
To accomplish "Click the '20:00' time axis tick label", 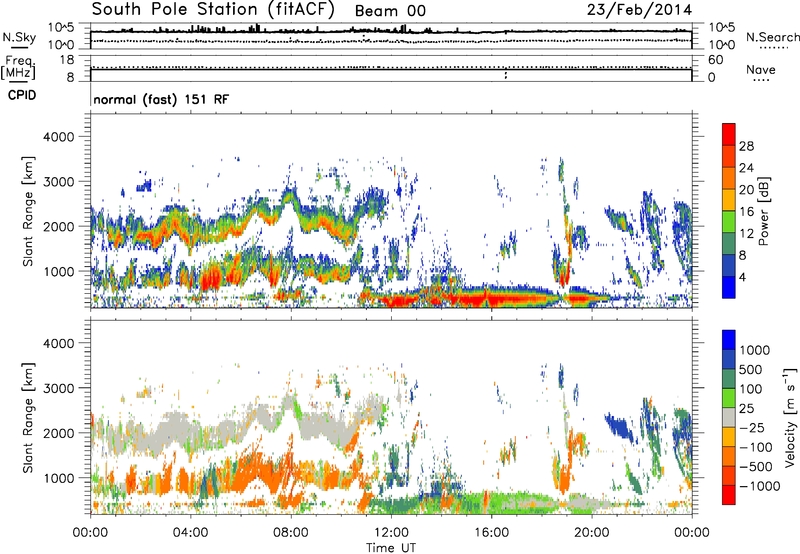I will tap(592, 533).
